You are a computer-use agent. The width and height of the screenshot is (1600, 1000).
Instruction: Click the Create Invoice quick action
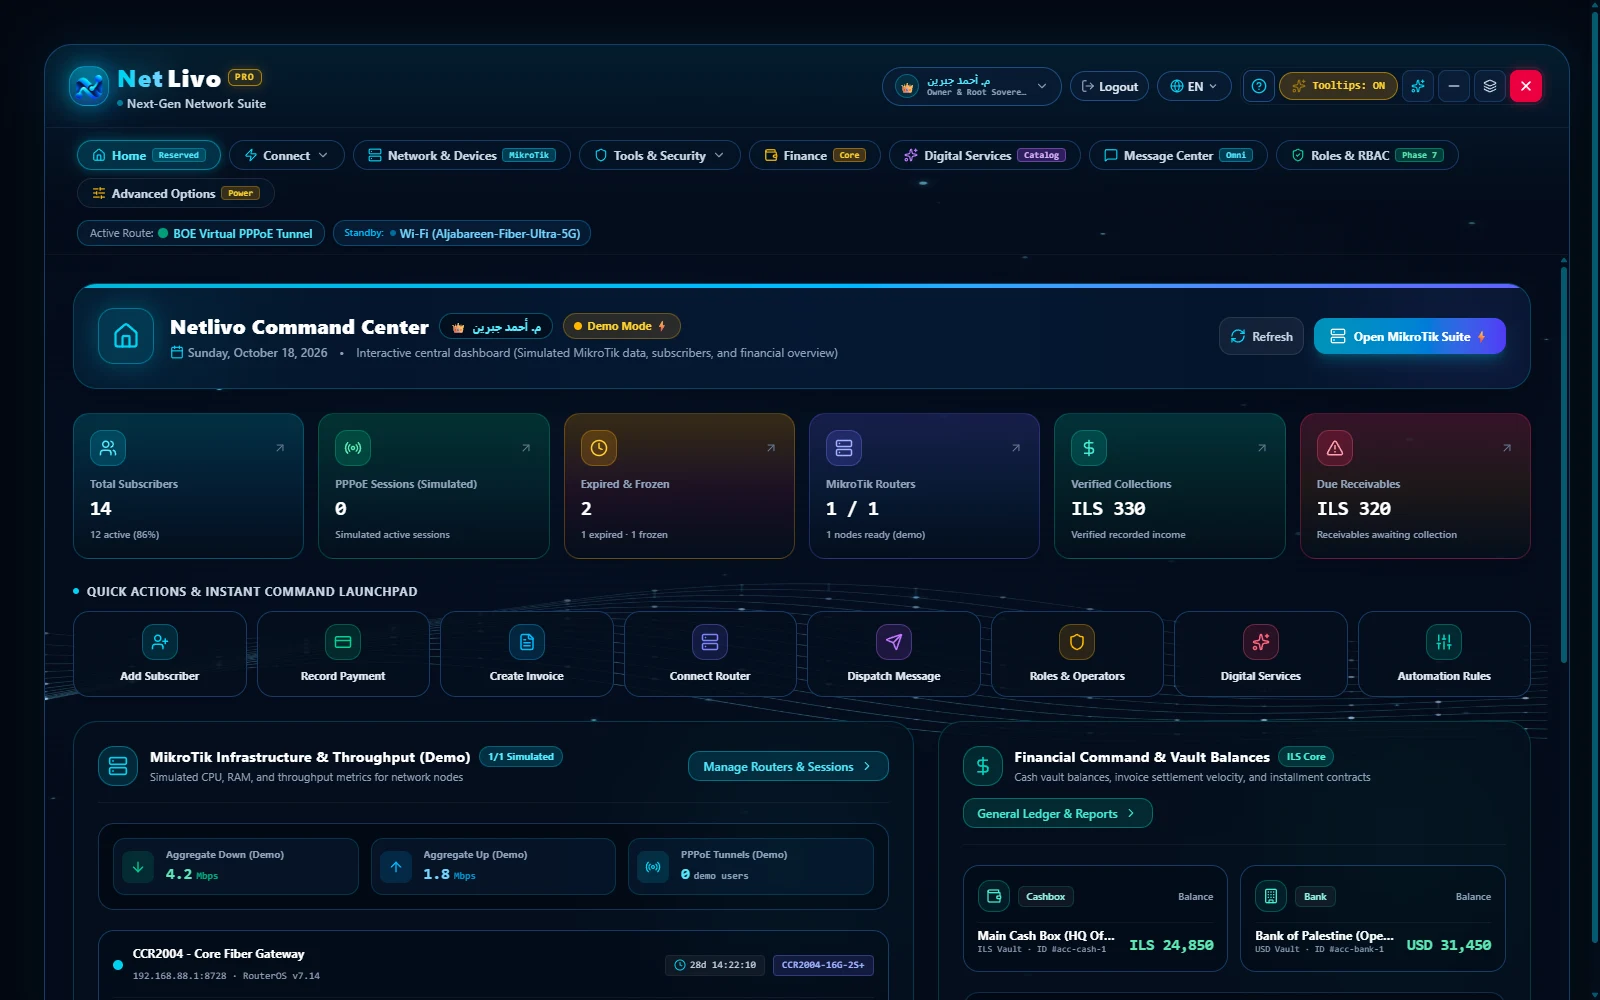(527, 654)
